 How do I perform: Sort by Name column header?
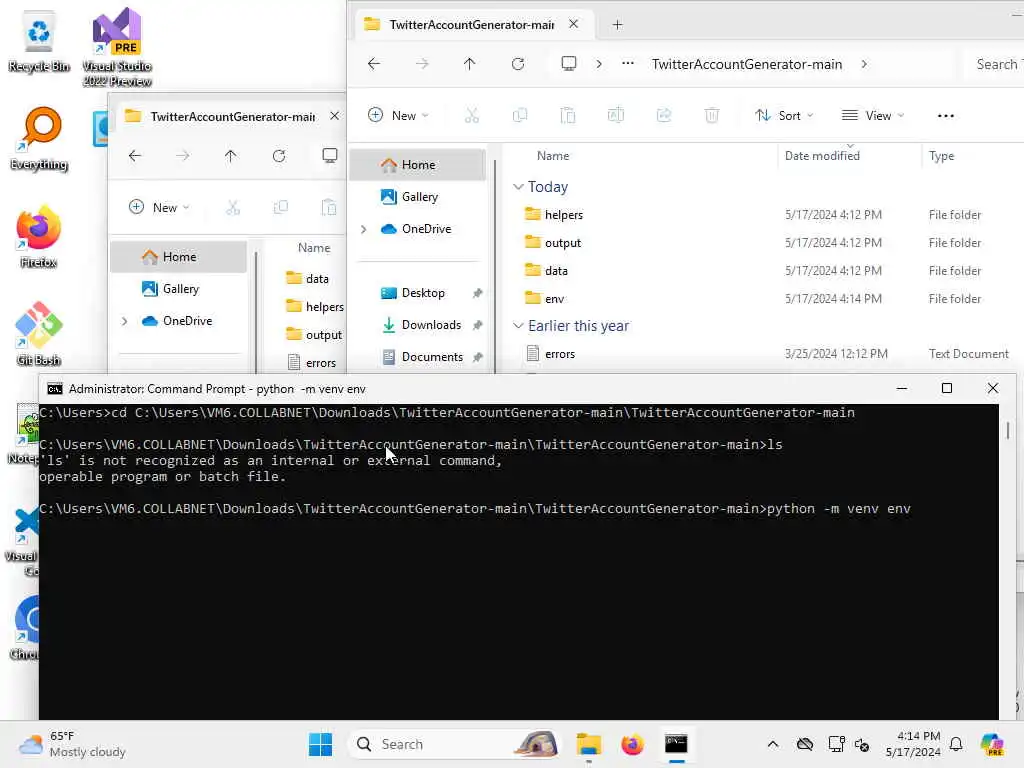(552, 156)
